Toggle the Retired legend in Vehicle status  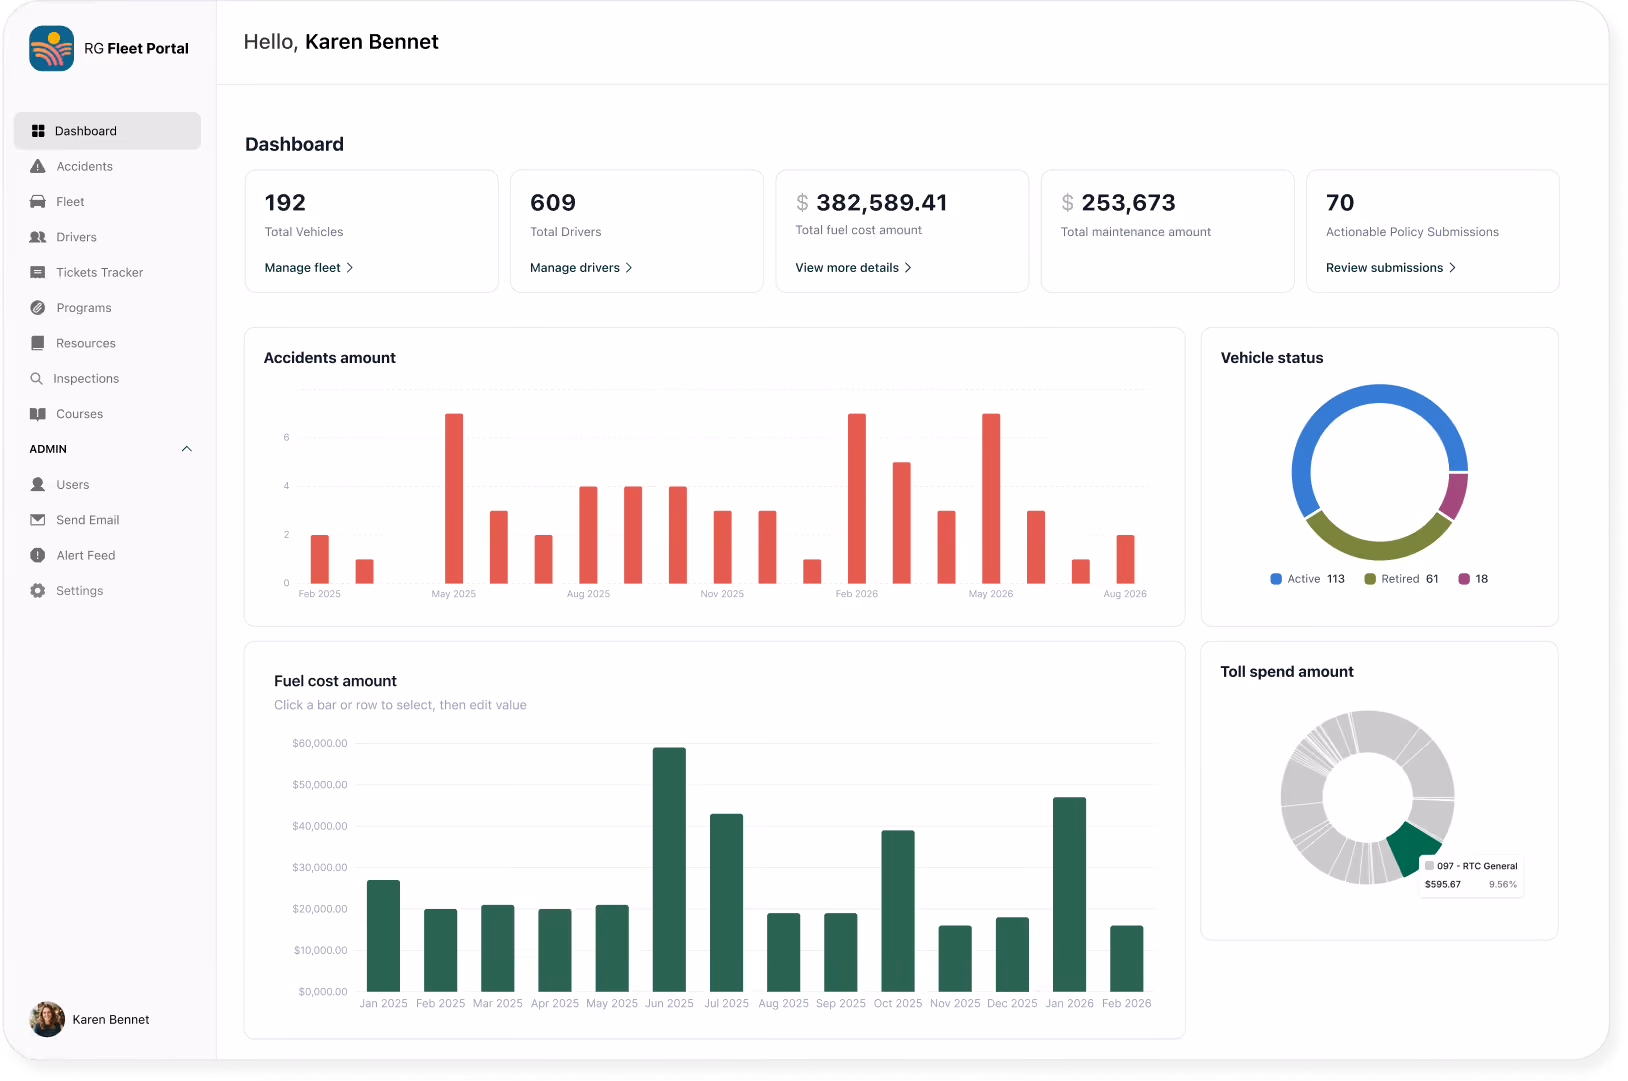(1401, 579)
